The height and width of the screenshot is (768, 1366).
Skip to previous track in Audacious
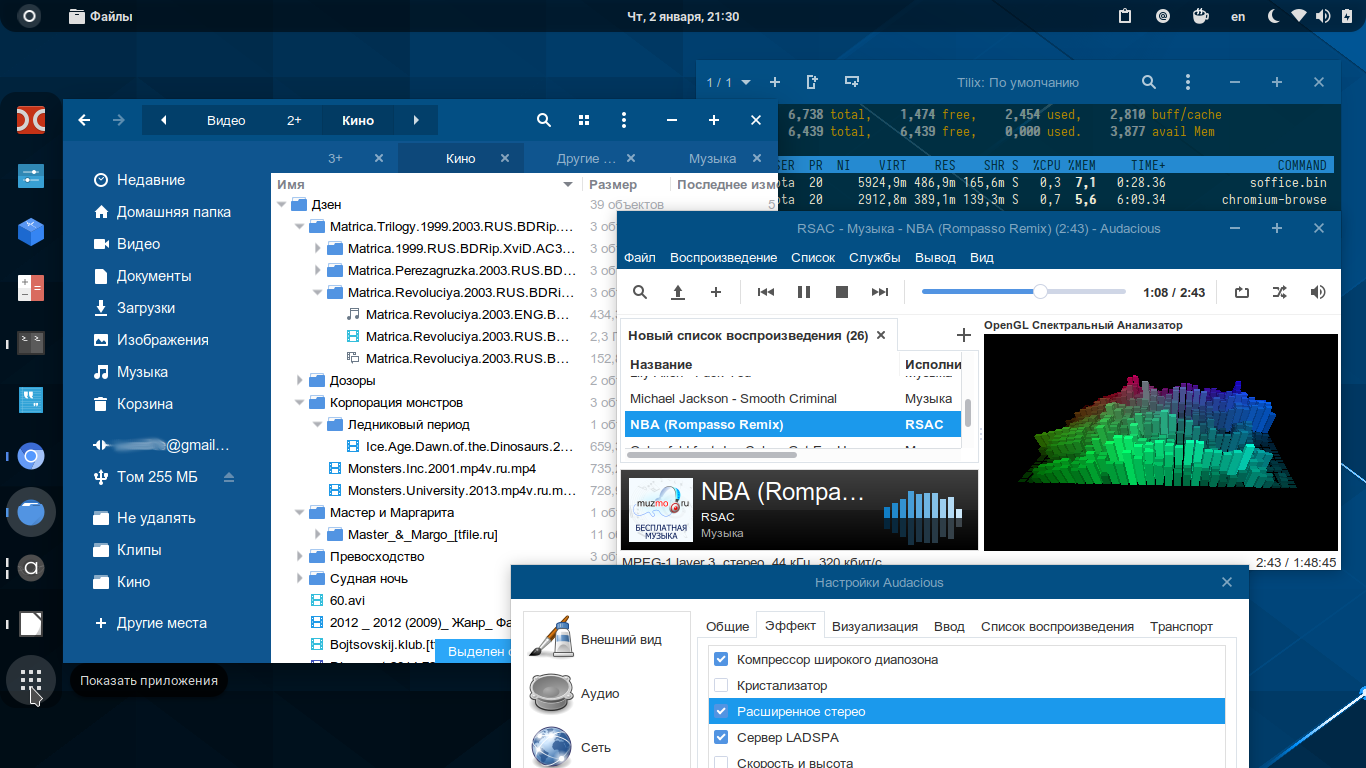click(x=766, y=292)
